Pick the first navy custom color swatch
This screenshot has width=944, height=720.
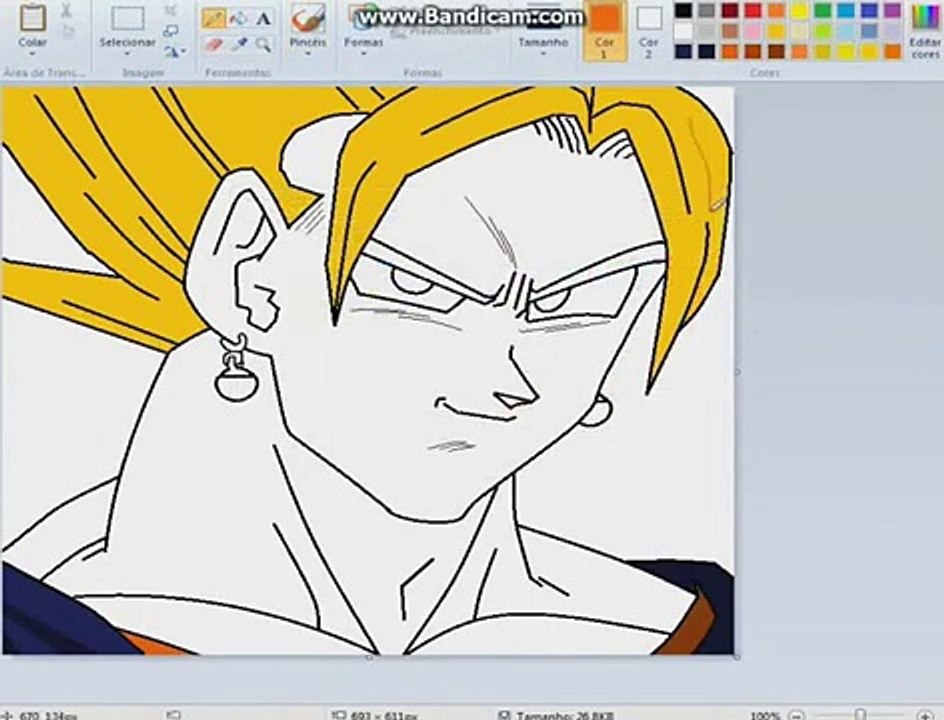tap(683, 52)
